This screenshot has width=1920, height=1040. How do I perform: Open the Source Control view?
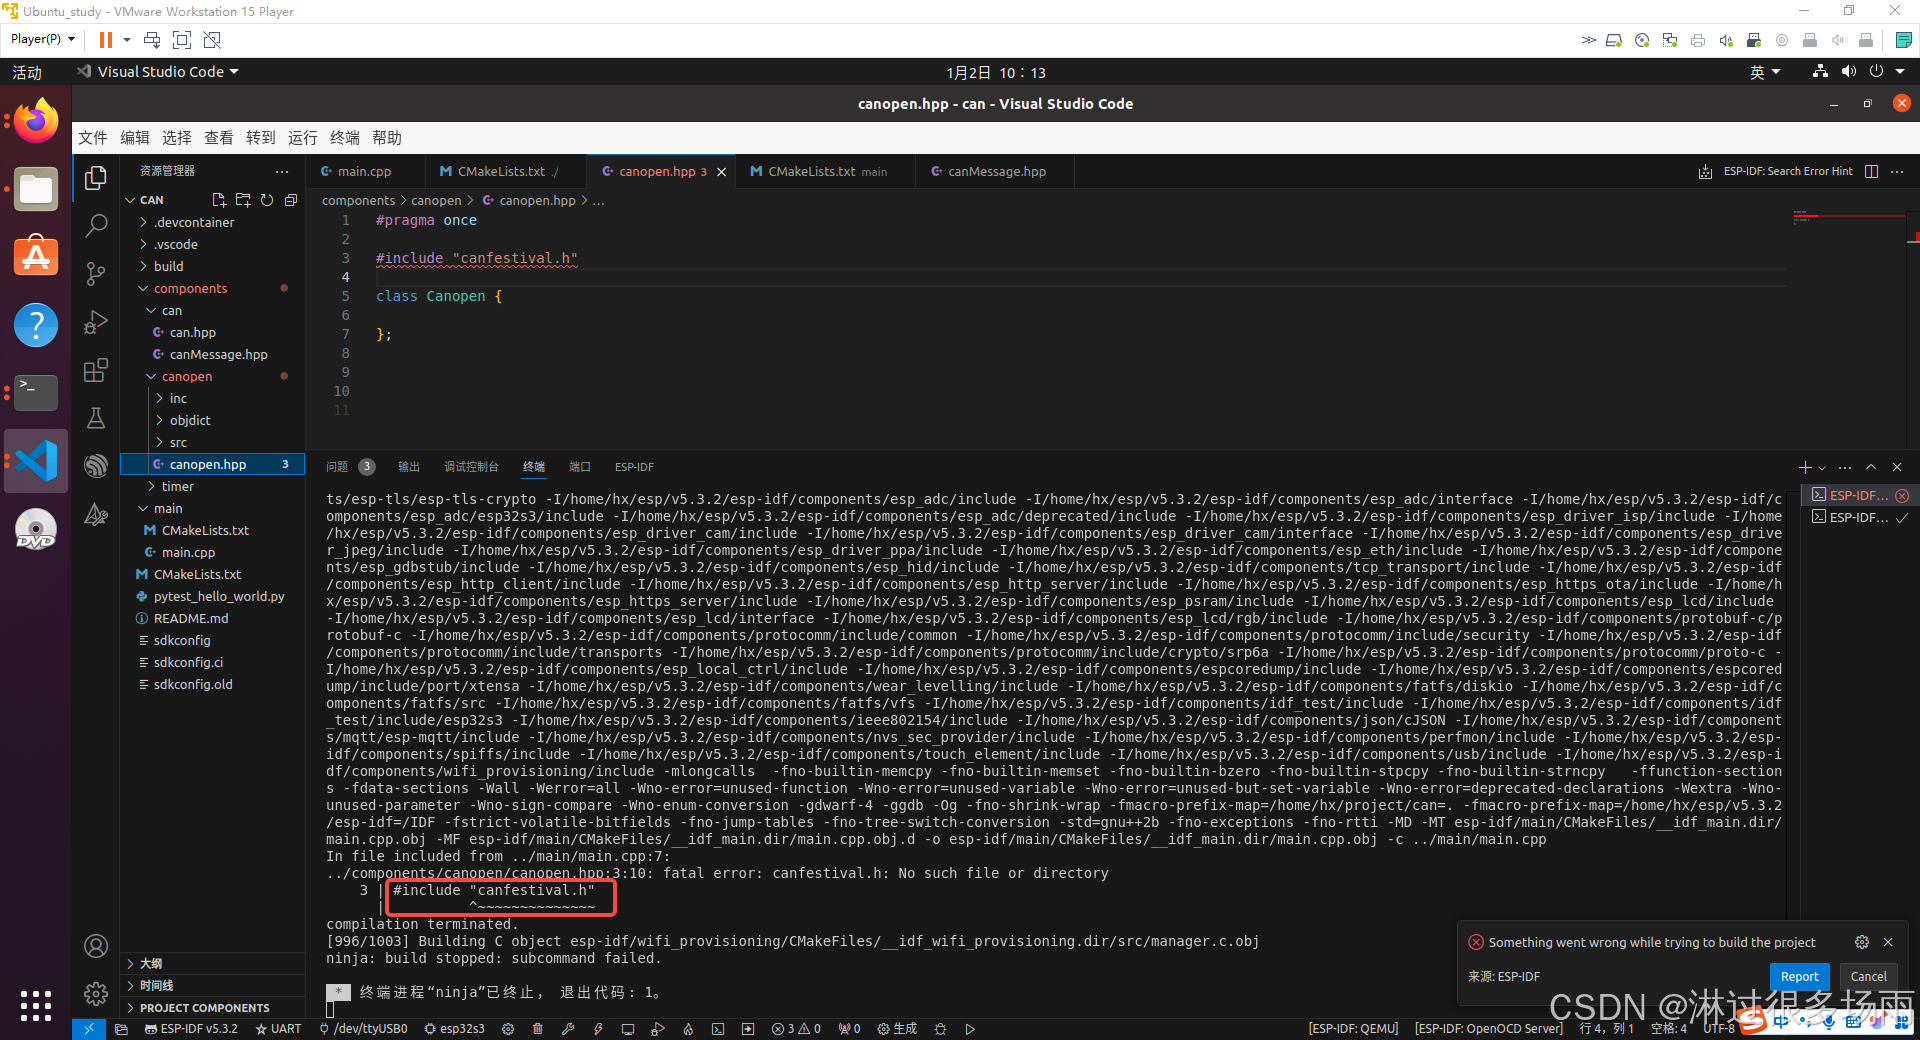[96, 274]
